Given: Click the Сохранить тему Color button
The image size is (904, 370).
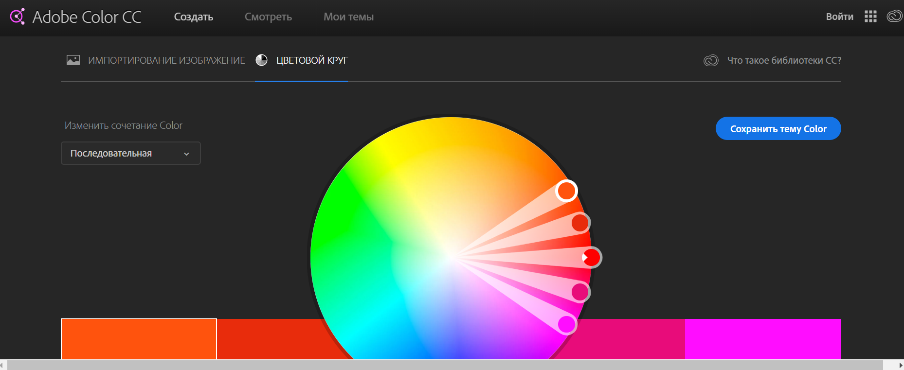Looking at the screenshot, I should pyautogui.click(x=778, y=129).
